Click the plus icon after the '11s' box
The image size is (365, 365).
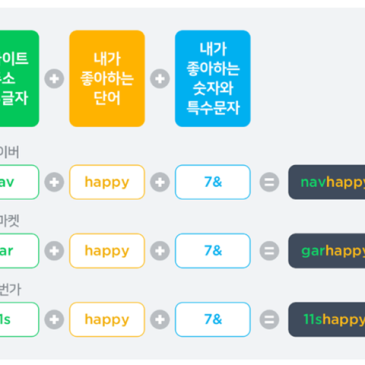click(x=54, y=319)
